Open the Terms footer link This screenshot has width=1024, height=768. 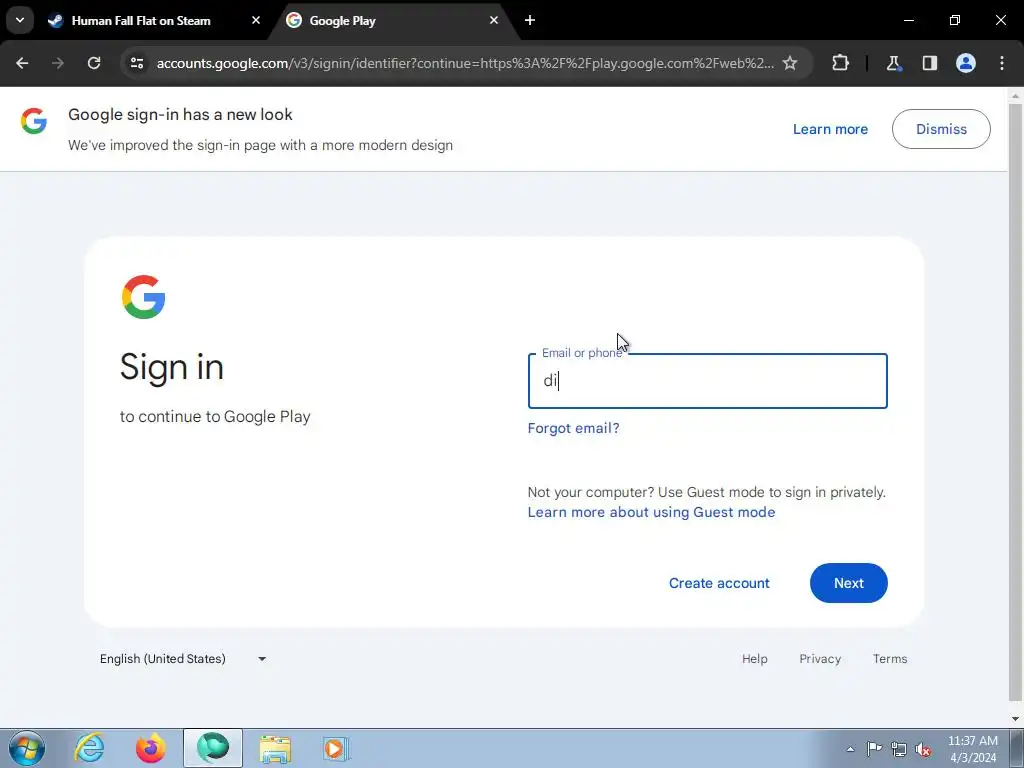(x=889, y=659)
